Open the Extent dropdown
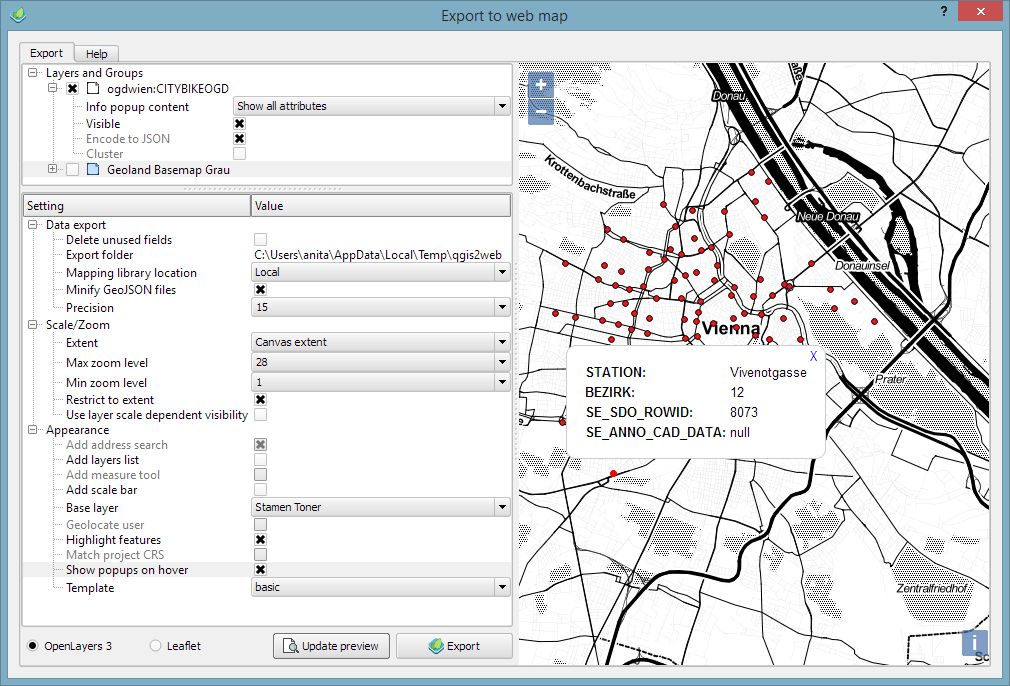 coord(380,342)
